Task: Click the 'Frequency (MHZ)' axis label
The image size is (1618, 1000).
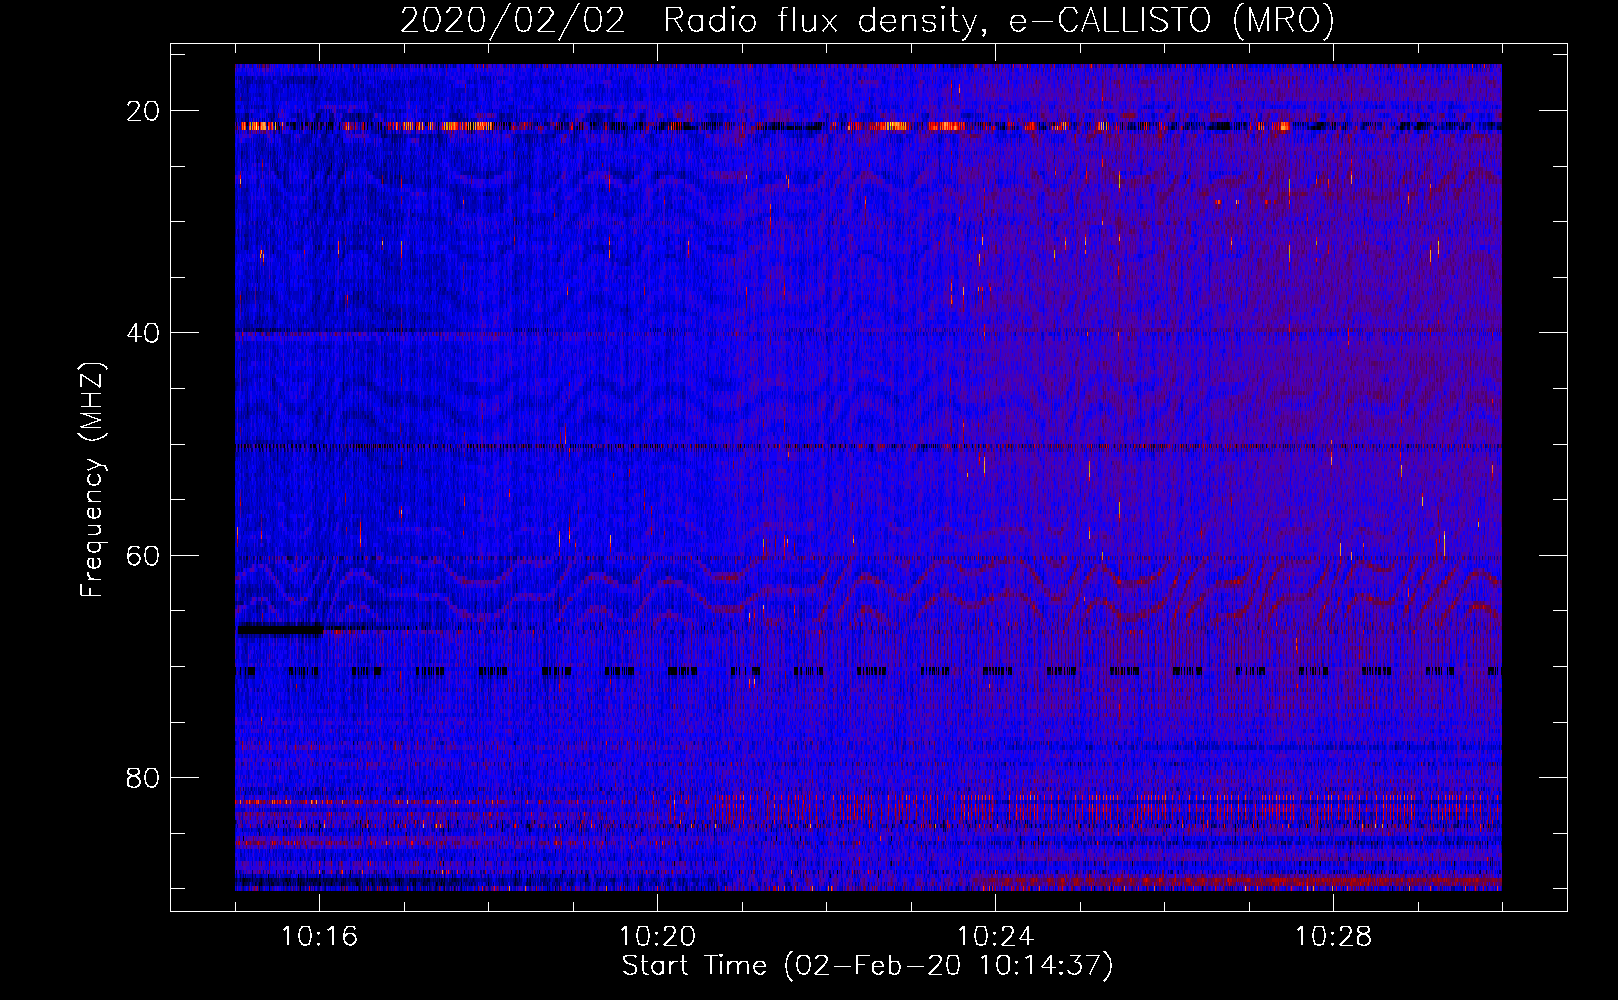Action: pyautogui.click(x=92, y=480)
